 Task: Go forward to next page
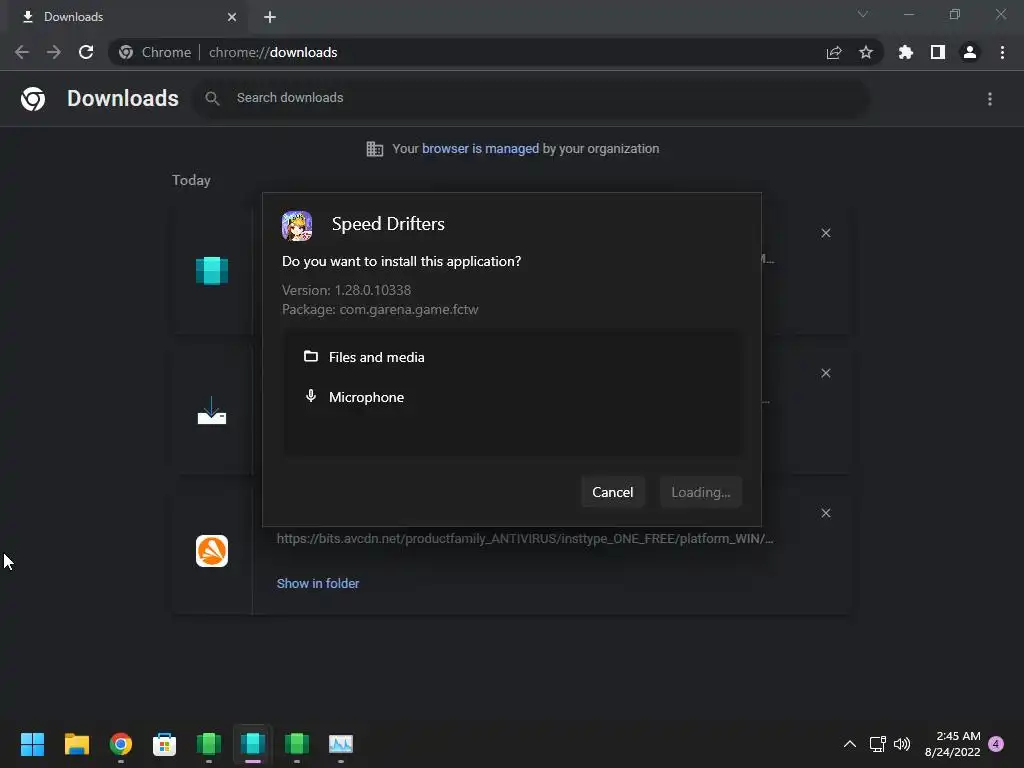click(x=54, y=52)
